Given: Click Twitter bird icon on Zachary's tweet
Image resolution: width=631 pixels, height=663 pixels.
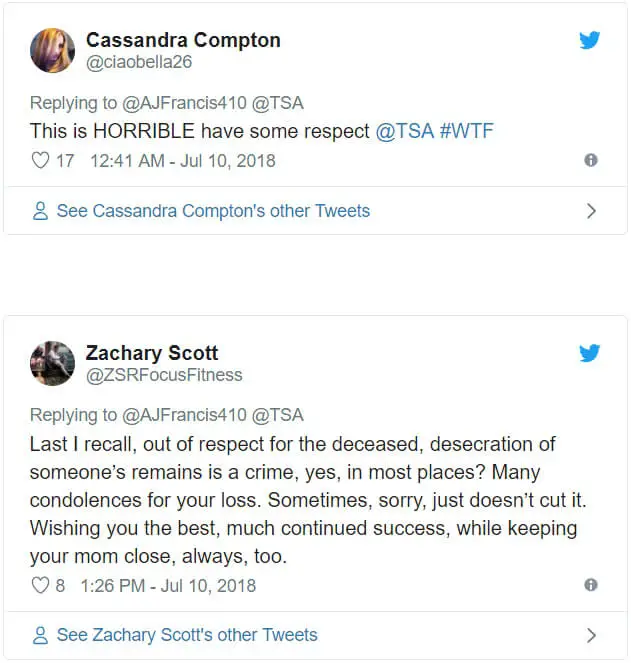Looking at the screenshot, I should coord(590,353).
